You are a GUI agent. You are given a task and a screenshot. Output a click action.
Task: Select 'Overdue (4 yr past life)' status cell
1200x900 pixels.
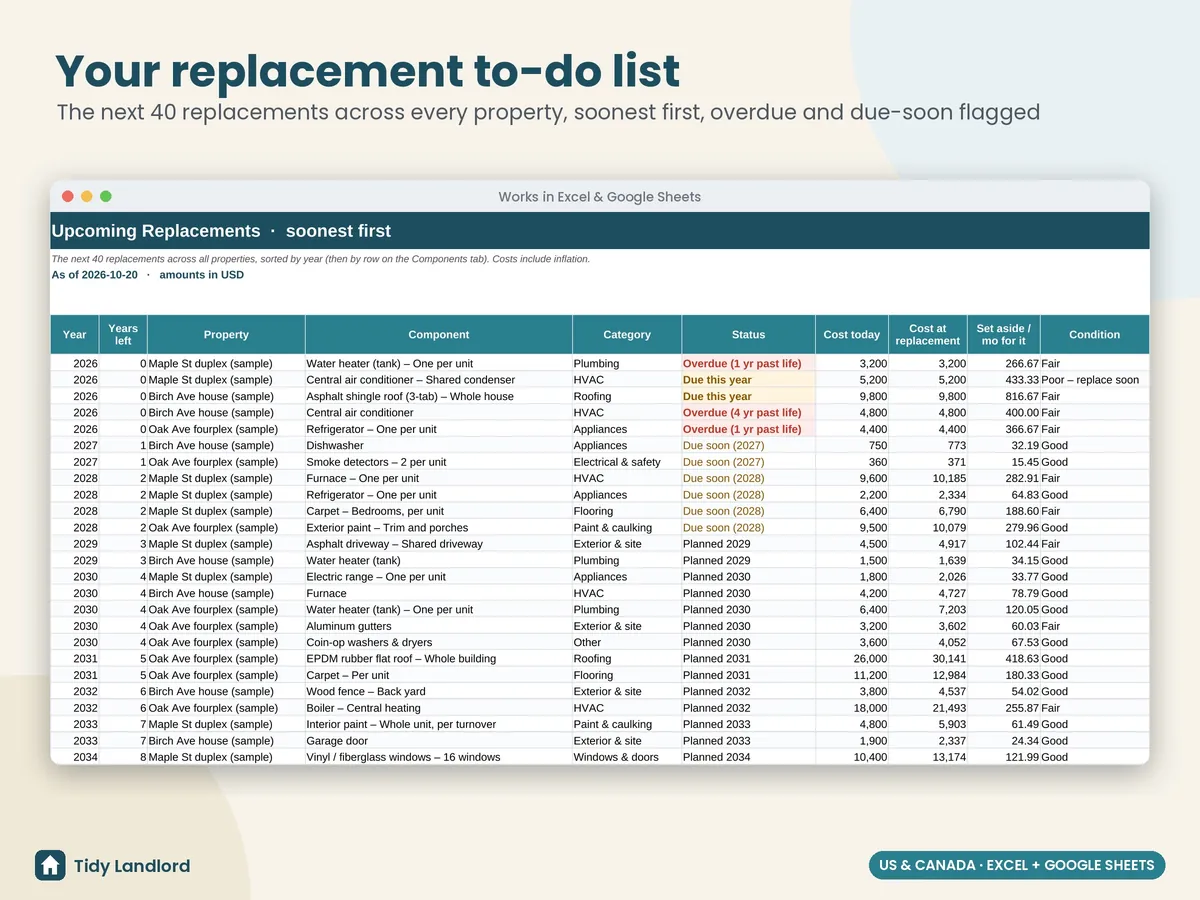pos(748,413)
